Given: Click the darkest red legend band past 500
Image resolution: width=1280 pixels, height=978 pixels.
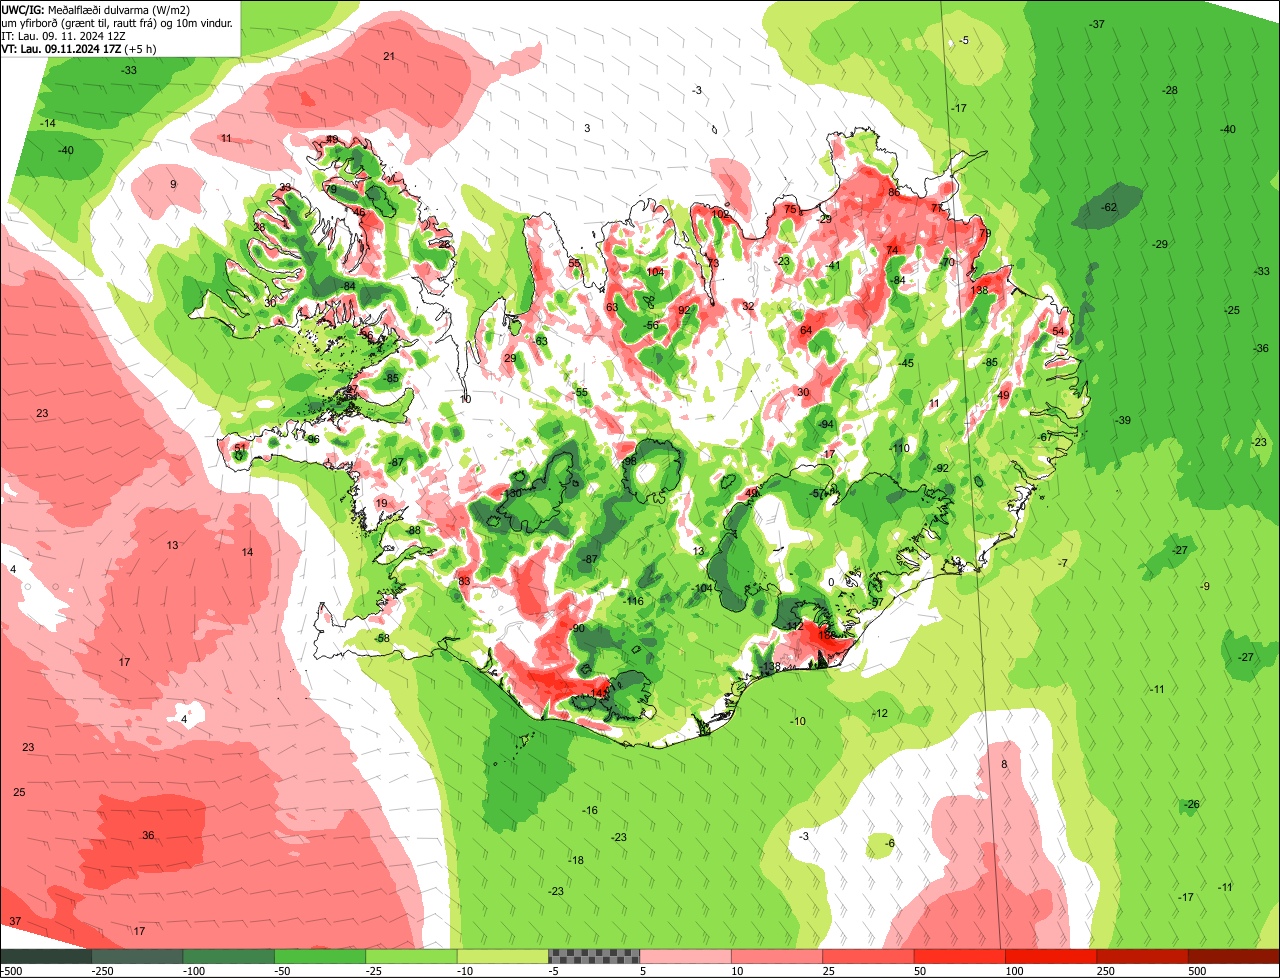Looking at the screenshot, I should coord(1234,956).
